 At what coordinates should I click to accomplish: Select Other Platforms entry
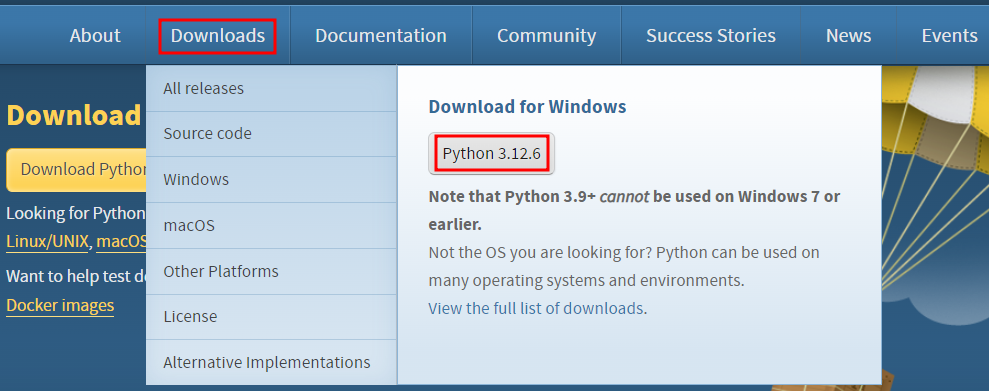[271, 271]
